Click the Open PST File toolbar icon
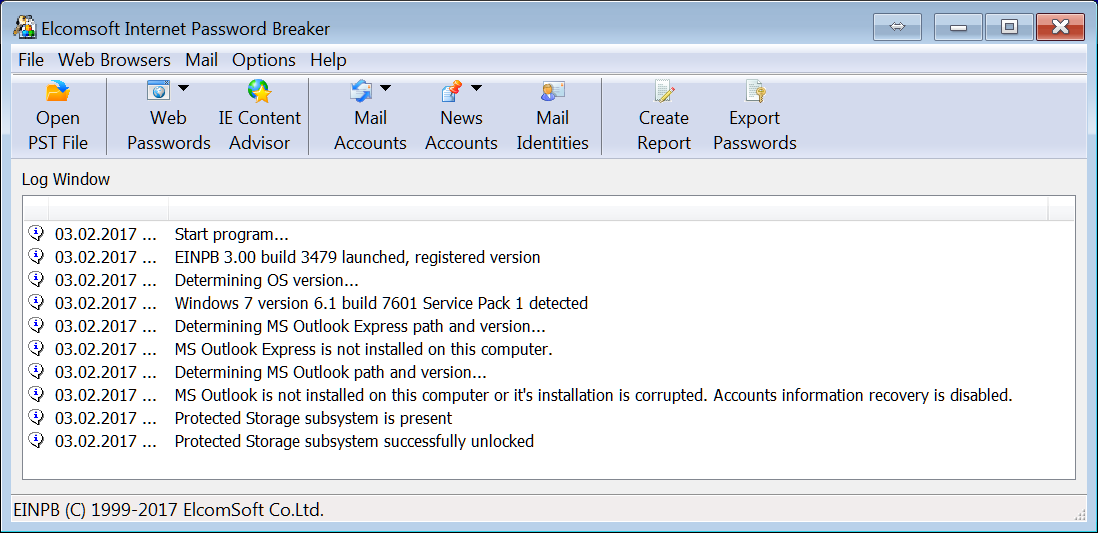This screenshot has width=1098, height=533. tap(57, 93)
